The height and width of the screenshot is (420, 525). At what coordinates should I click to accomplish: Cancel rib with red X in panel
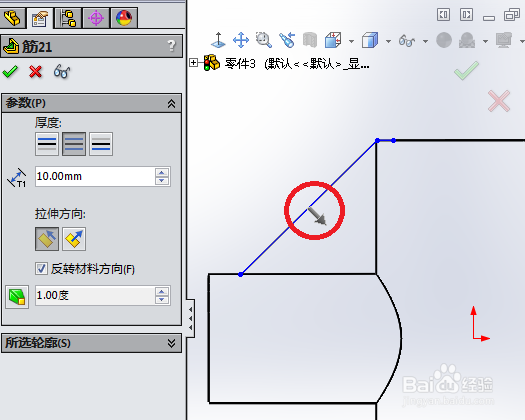click(35, 71)
